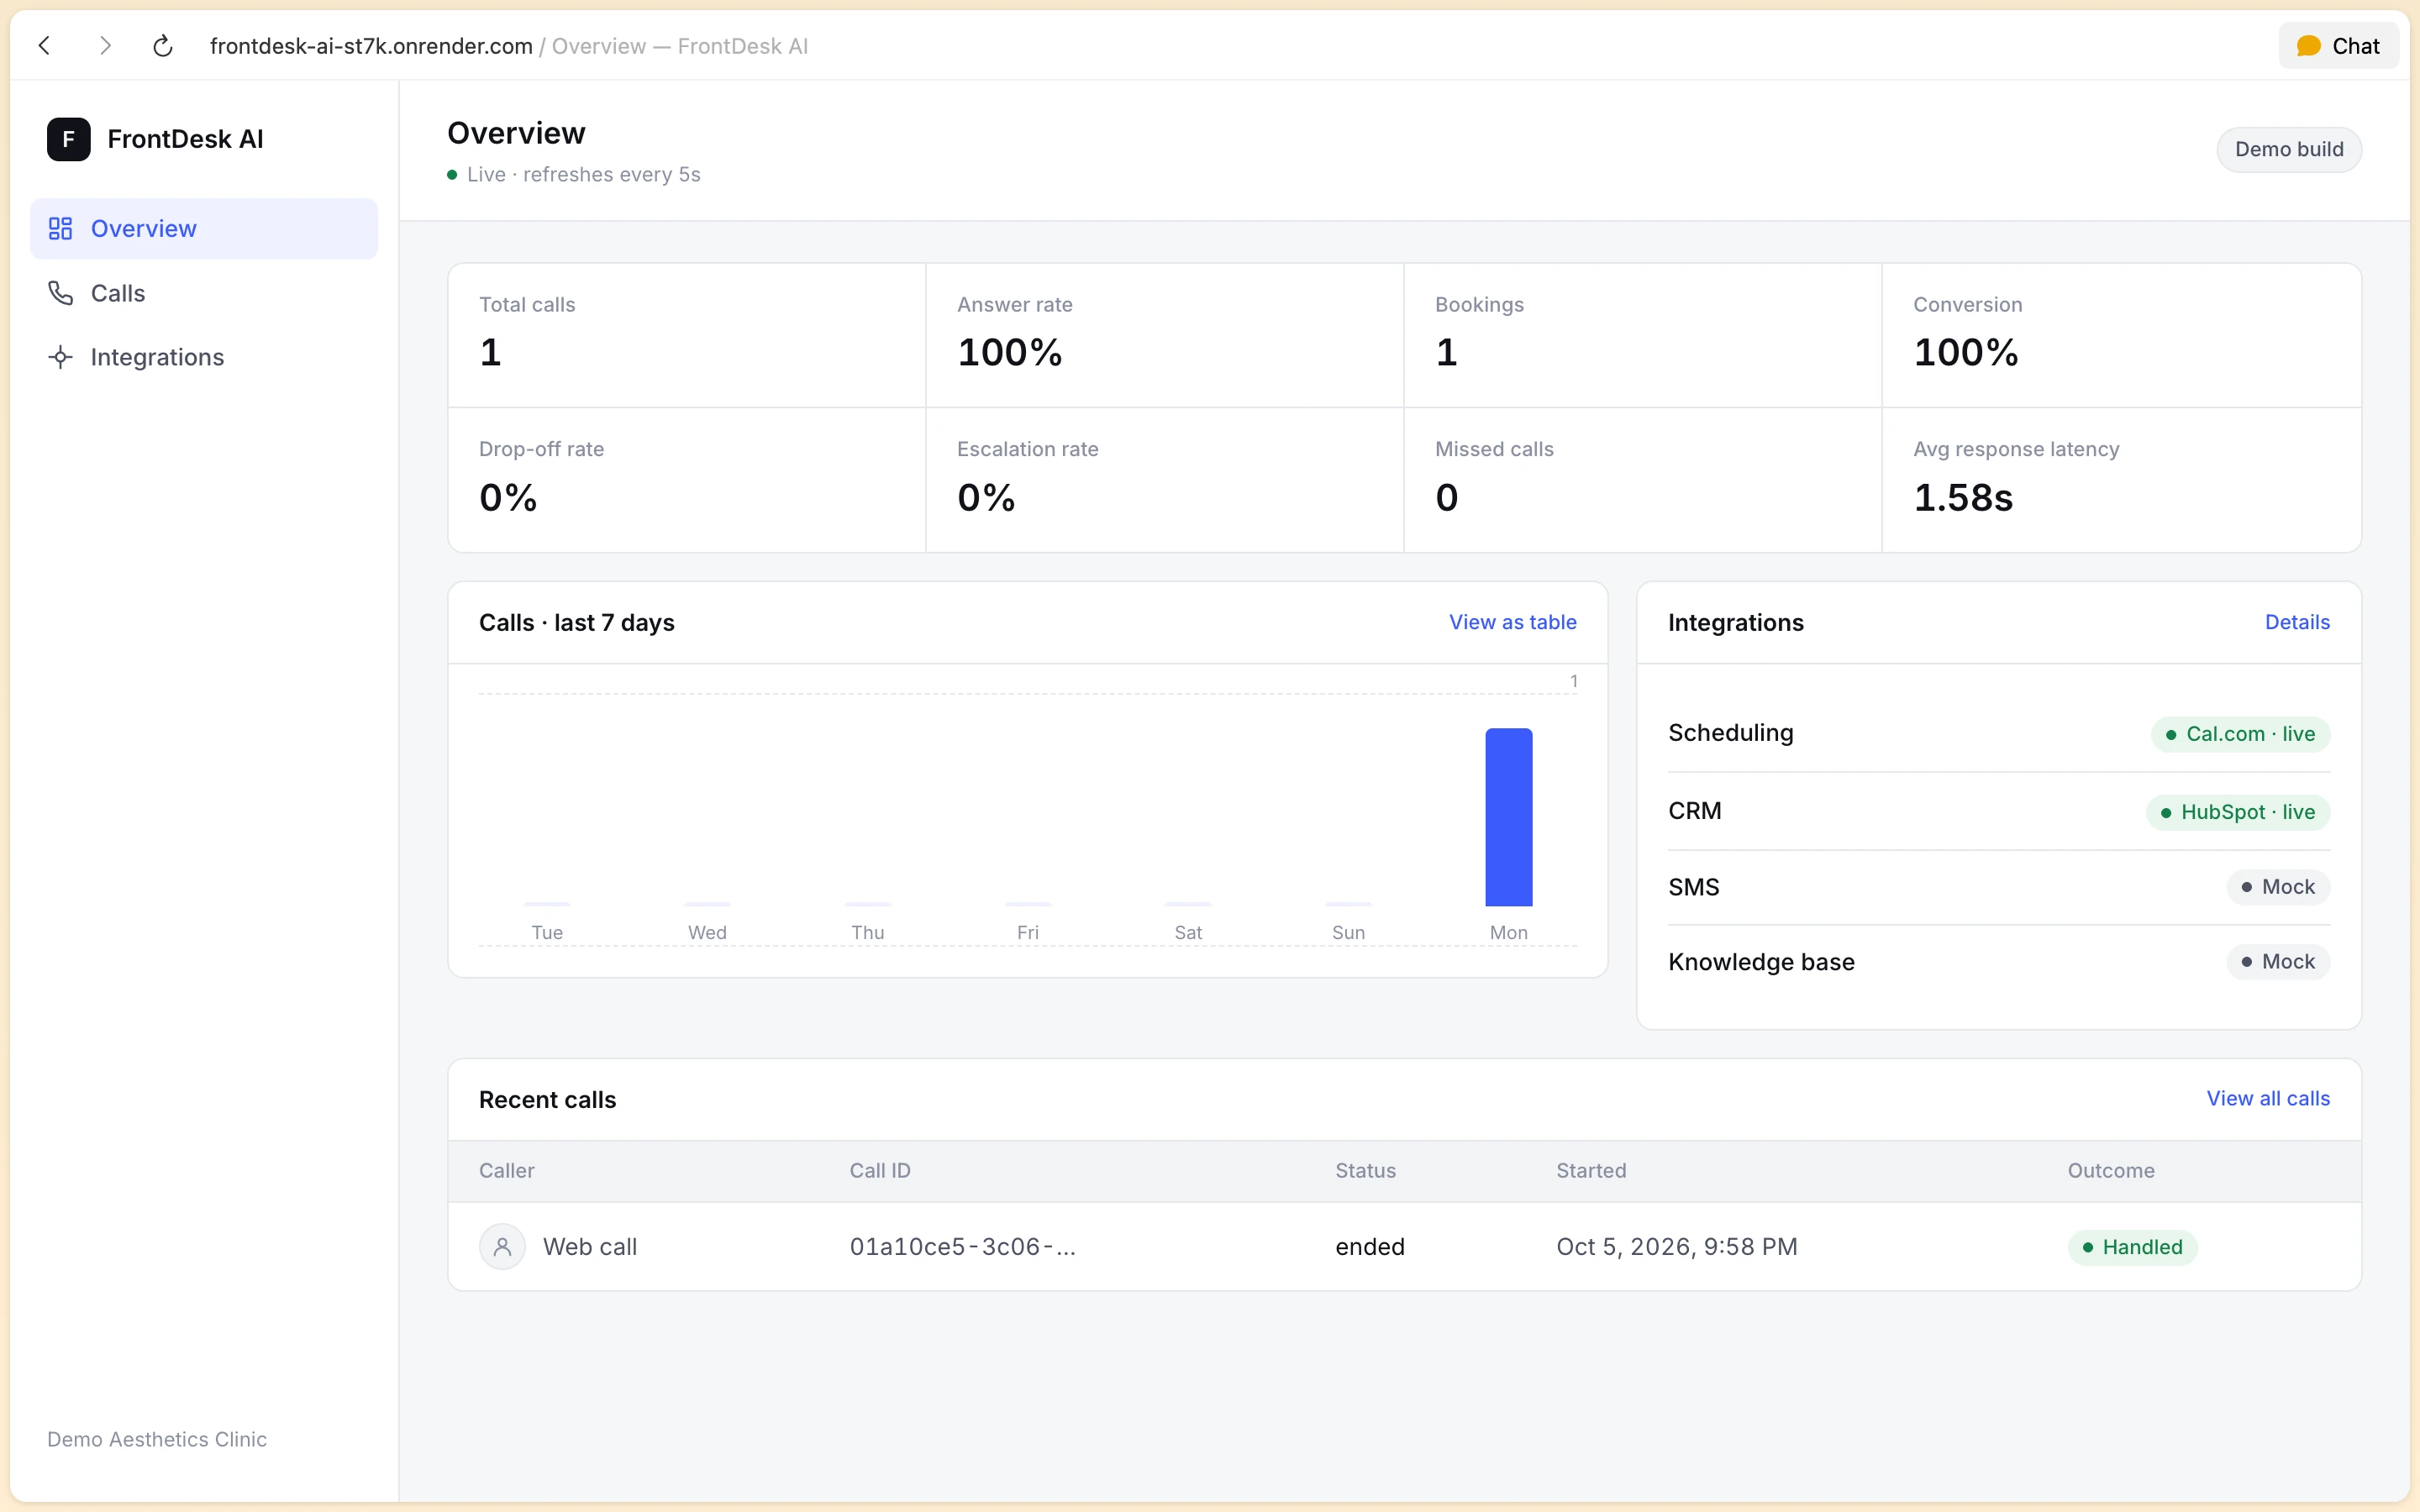Open the Chat panel button
Screen dimensions: 2420x1512
click(2338, 46)
